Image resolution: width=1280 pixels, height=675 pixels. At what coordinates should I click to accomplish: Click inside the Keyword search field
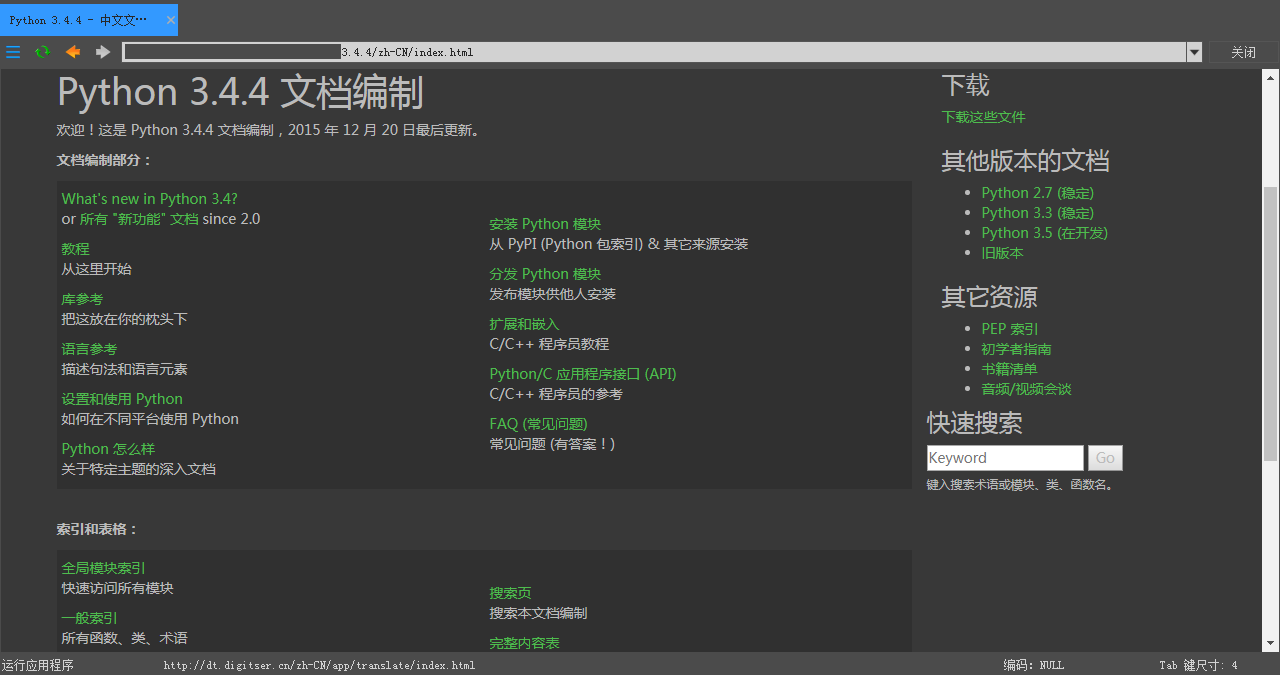point(1004,457)
